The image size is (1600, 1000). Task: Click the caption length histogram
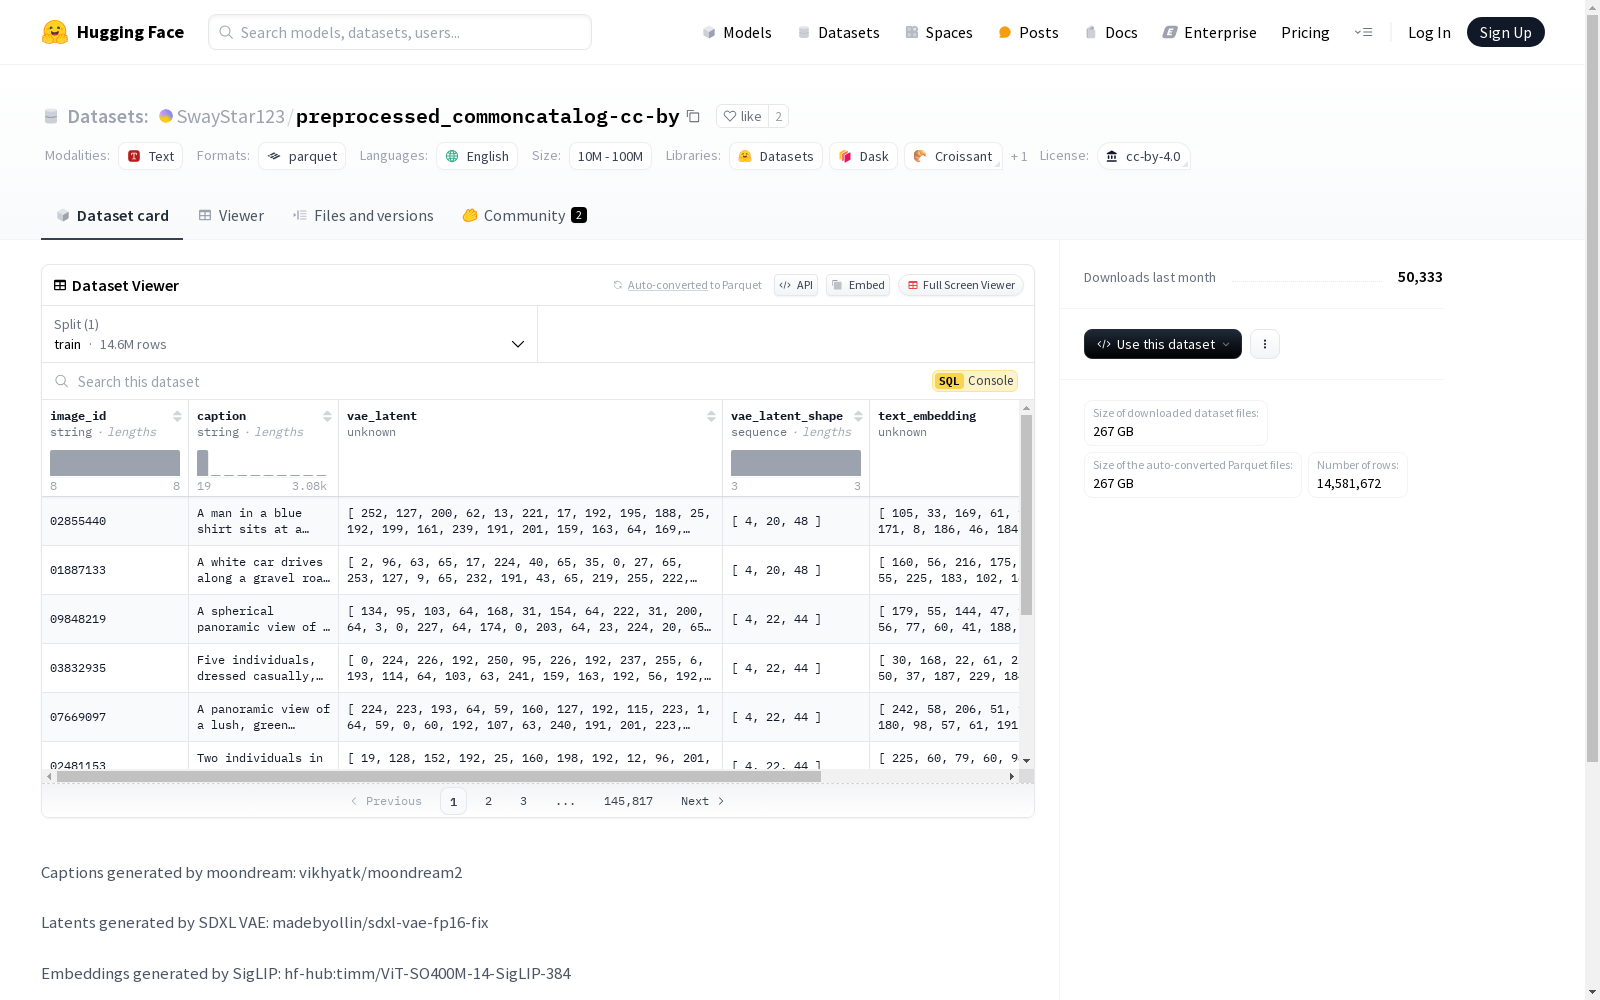click(x=262, y=463)
